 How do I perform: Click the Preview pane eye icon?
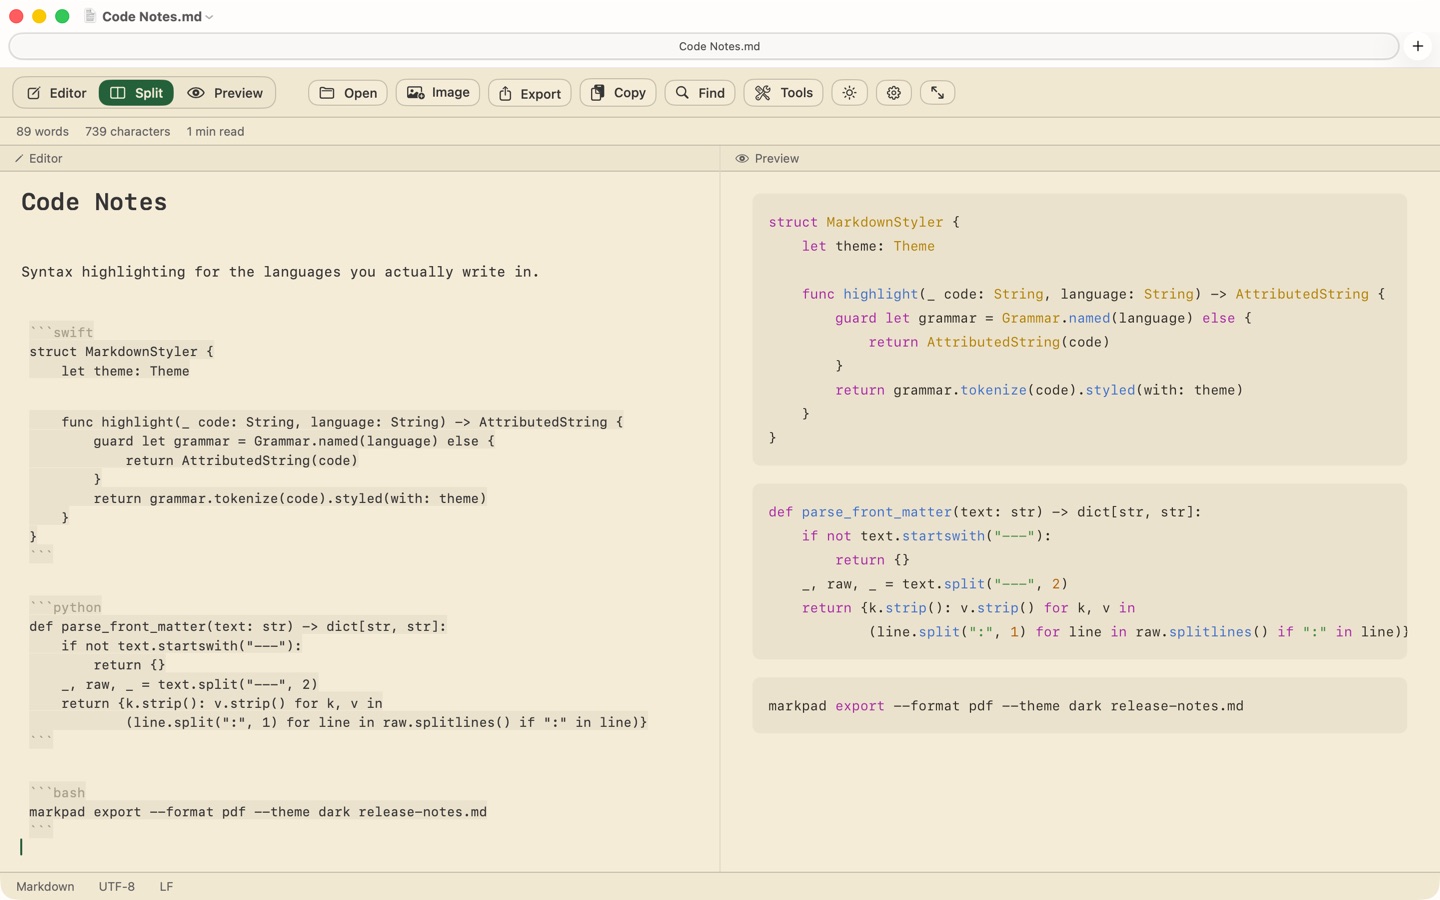point(742,159)
